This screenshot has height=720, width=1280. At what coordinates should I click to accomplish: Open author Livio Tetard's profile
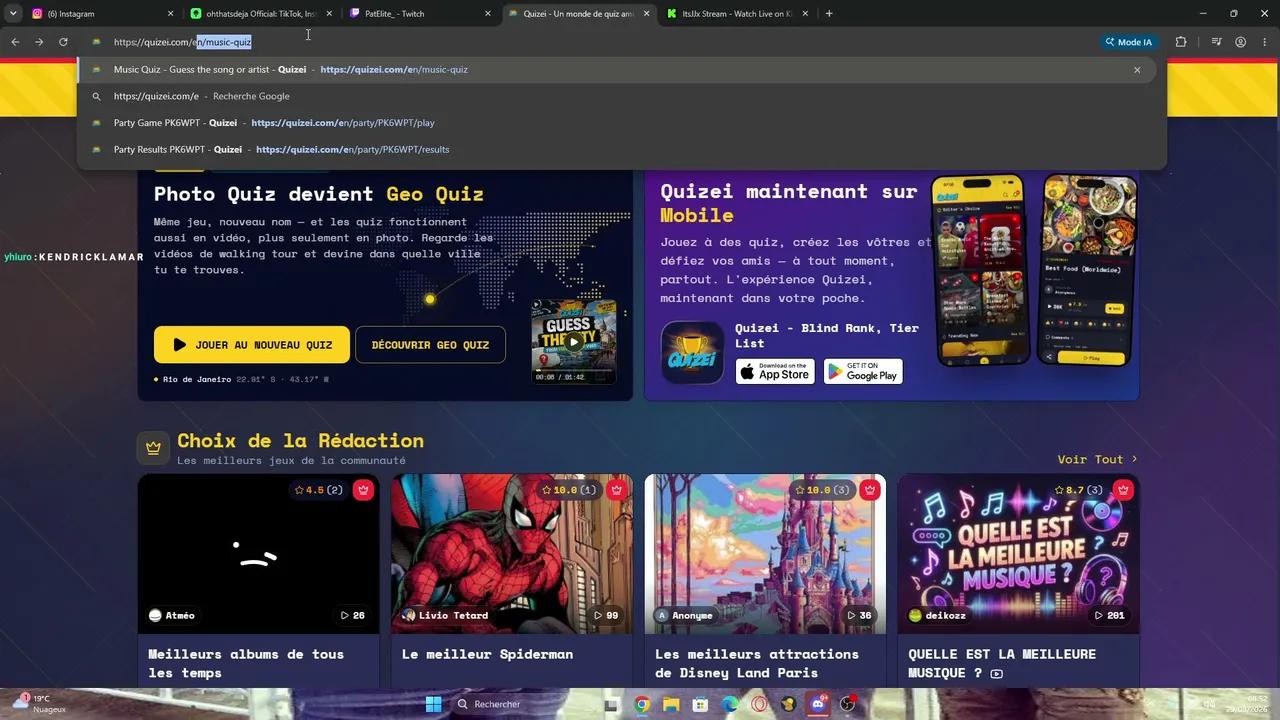click(x=445, y=615)
